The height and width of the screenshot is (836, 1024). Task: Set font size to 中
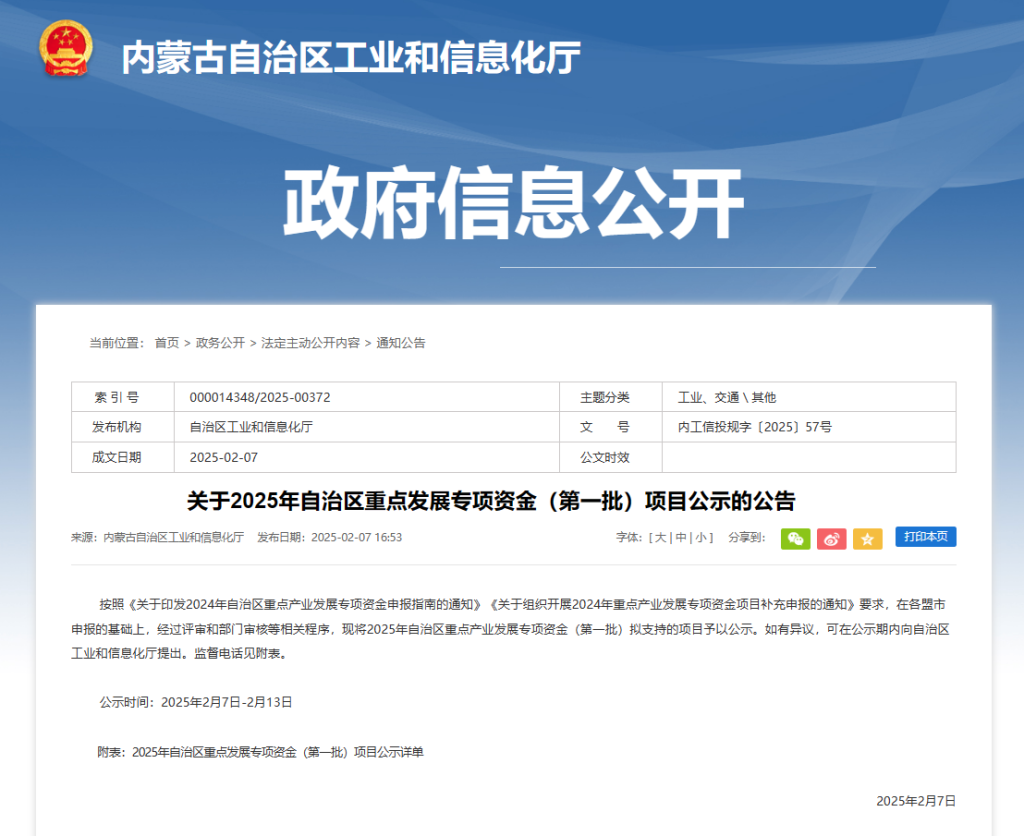681,538
